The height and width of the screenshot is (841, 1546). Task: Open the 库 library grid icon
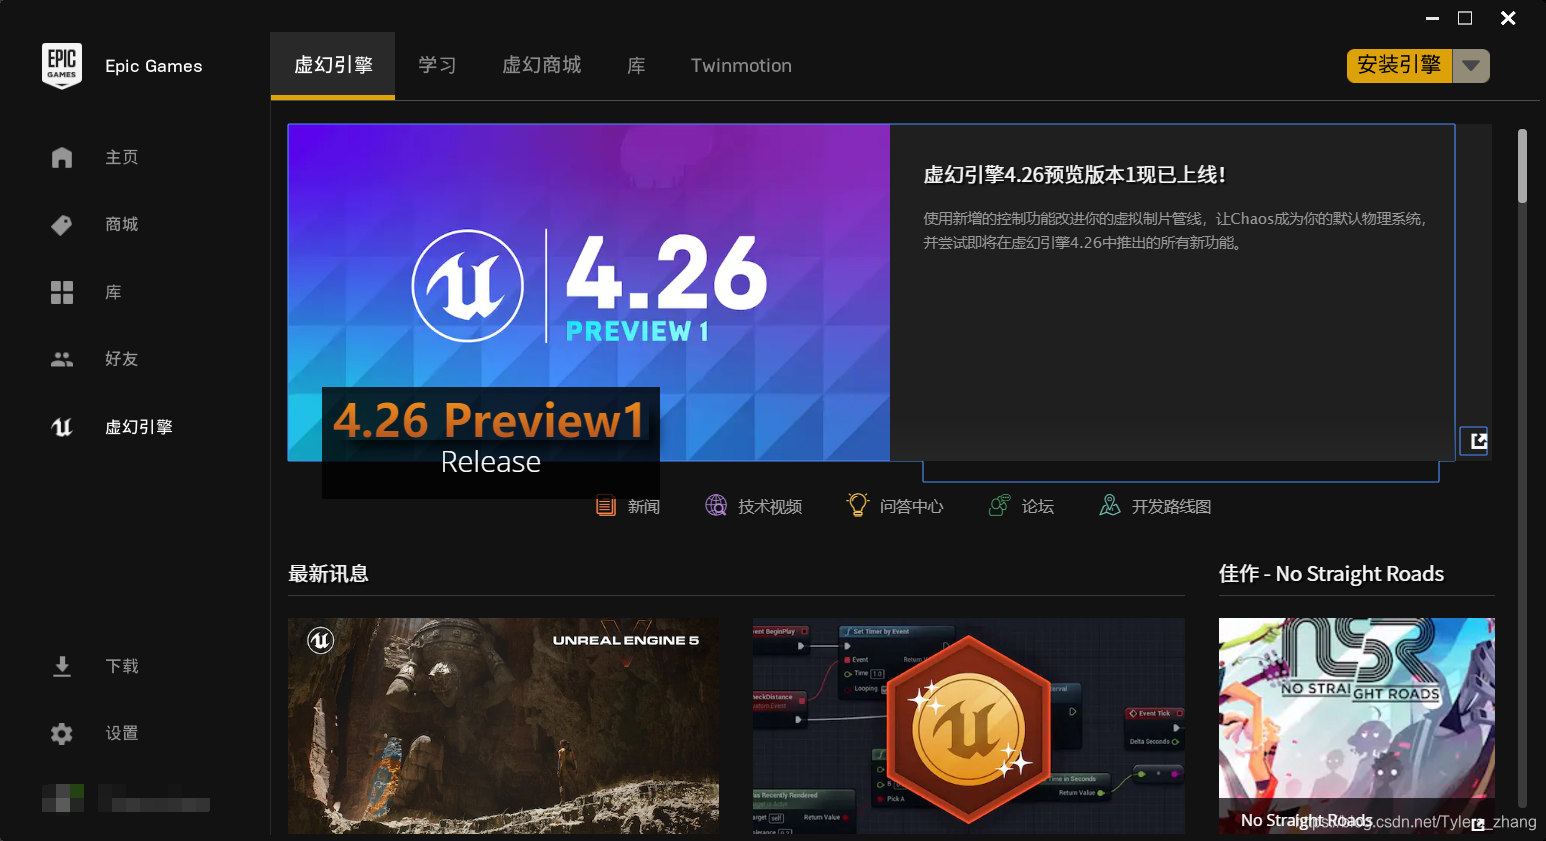click(x=62, y=292)
